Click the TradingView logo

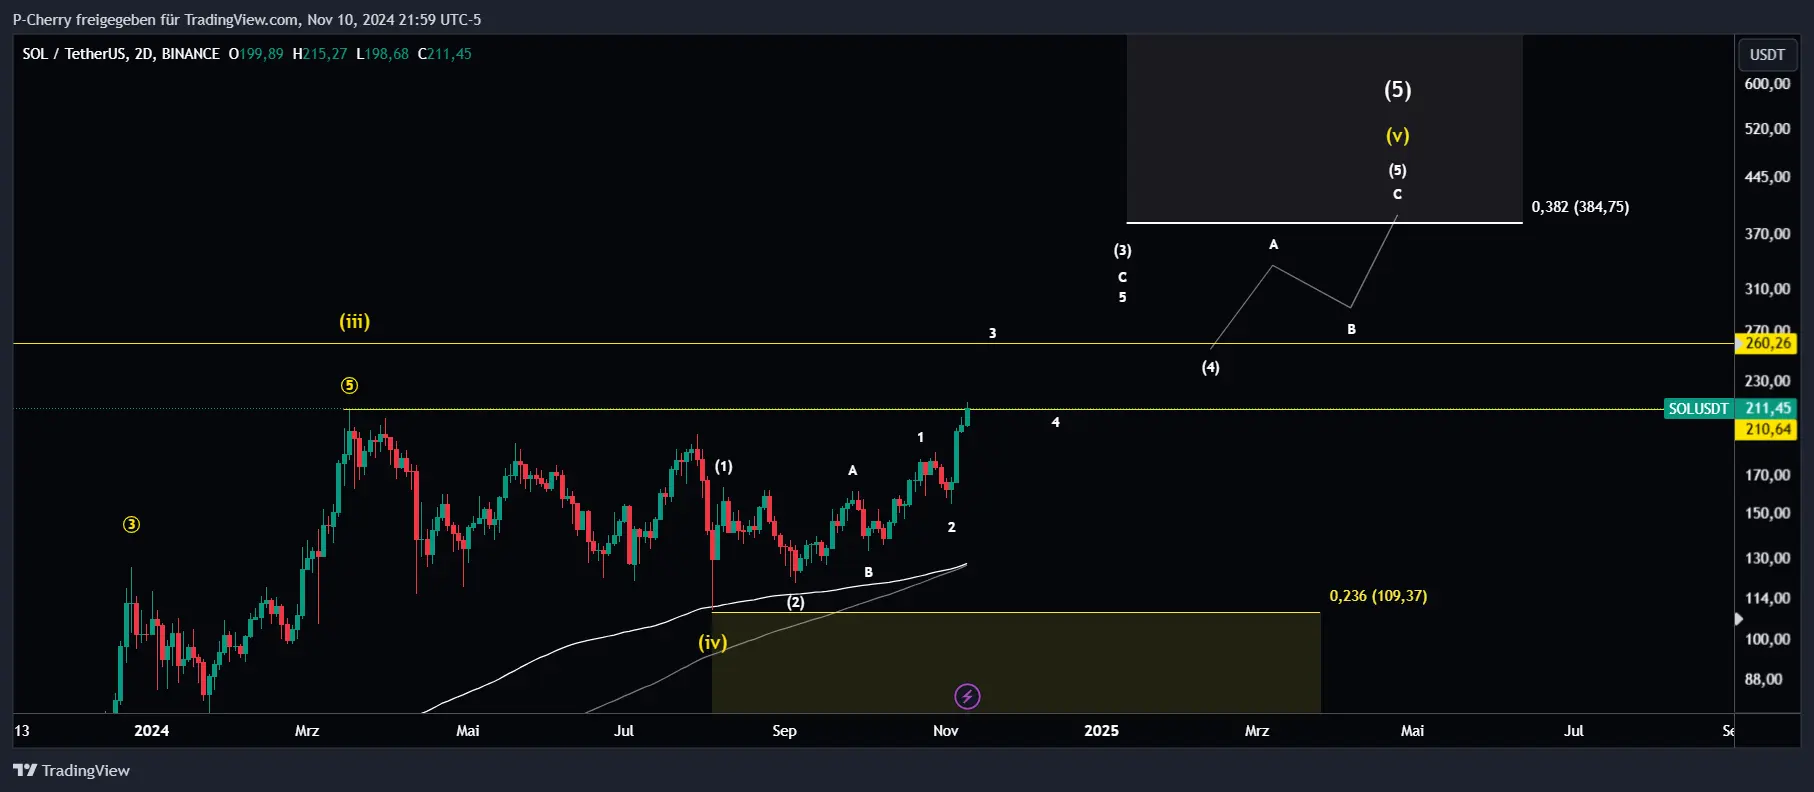pyautogui.click(x=71, y=770)
